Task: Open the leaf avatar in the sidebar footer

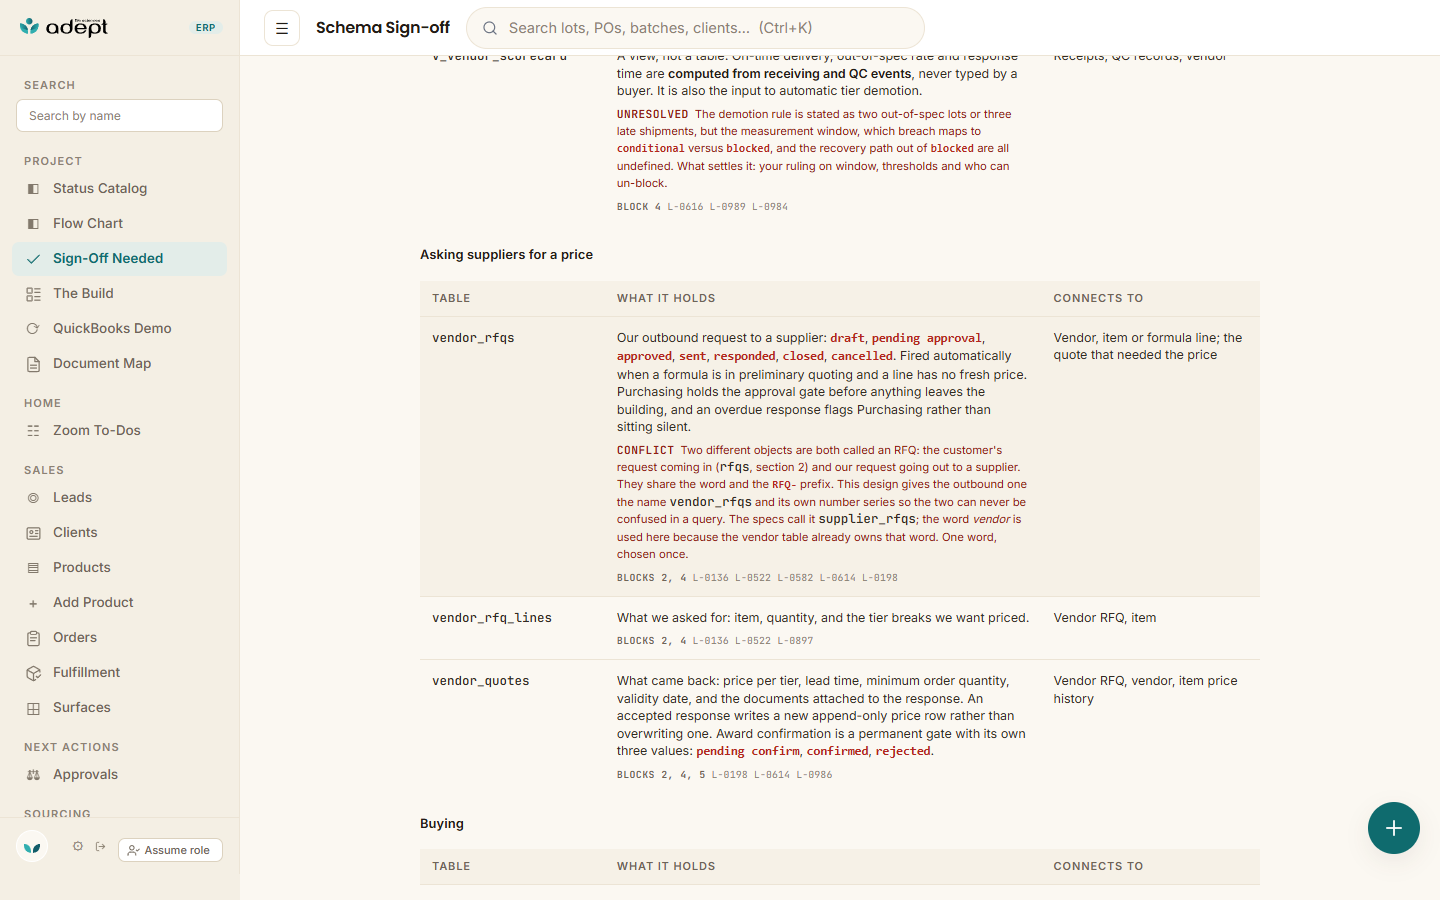Action: [32, 847]
